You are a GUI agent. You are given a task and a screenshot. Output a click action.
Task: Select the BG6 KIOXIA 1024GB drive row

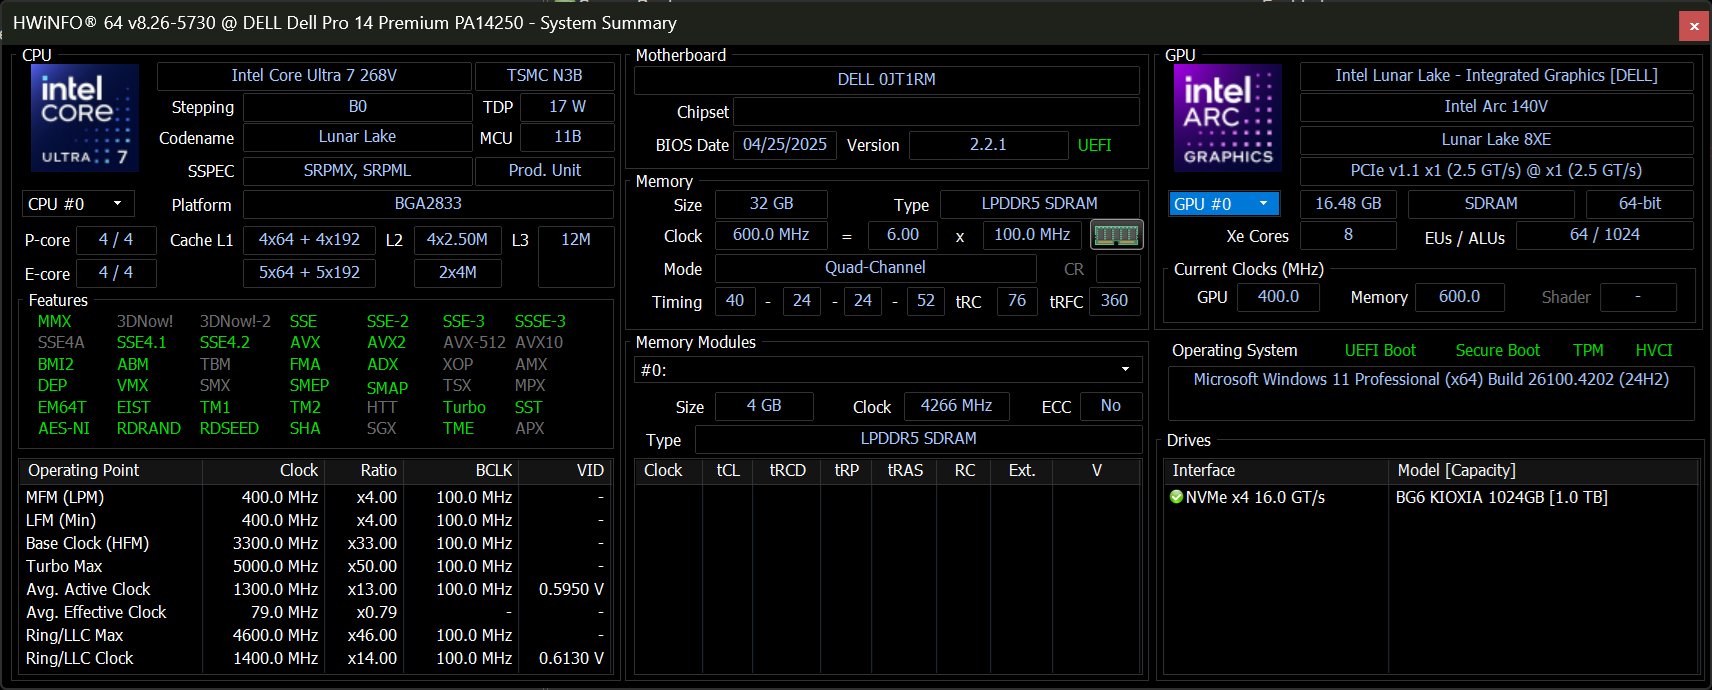(1431, 497)
